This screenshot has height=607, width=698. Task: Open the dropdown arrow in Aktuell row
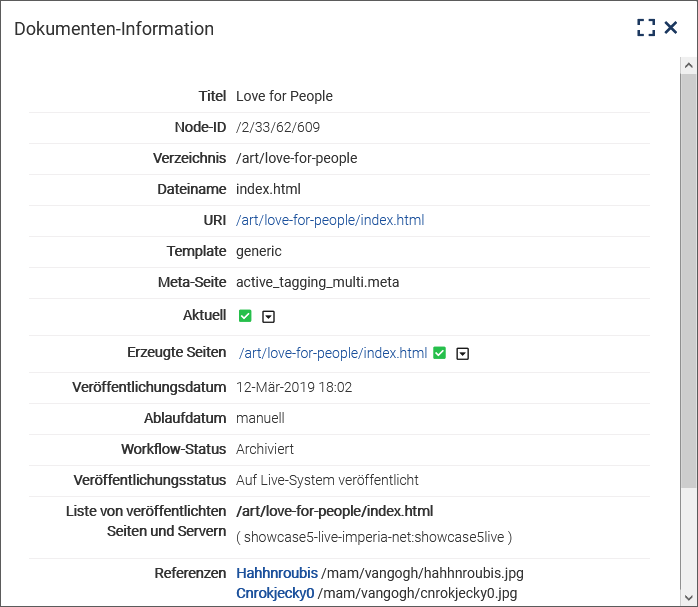point(268,316)
